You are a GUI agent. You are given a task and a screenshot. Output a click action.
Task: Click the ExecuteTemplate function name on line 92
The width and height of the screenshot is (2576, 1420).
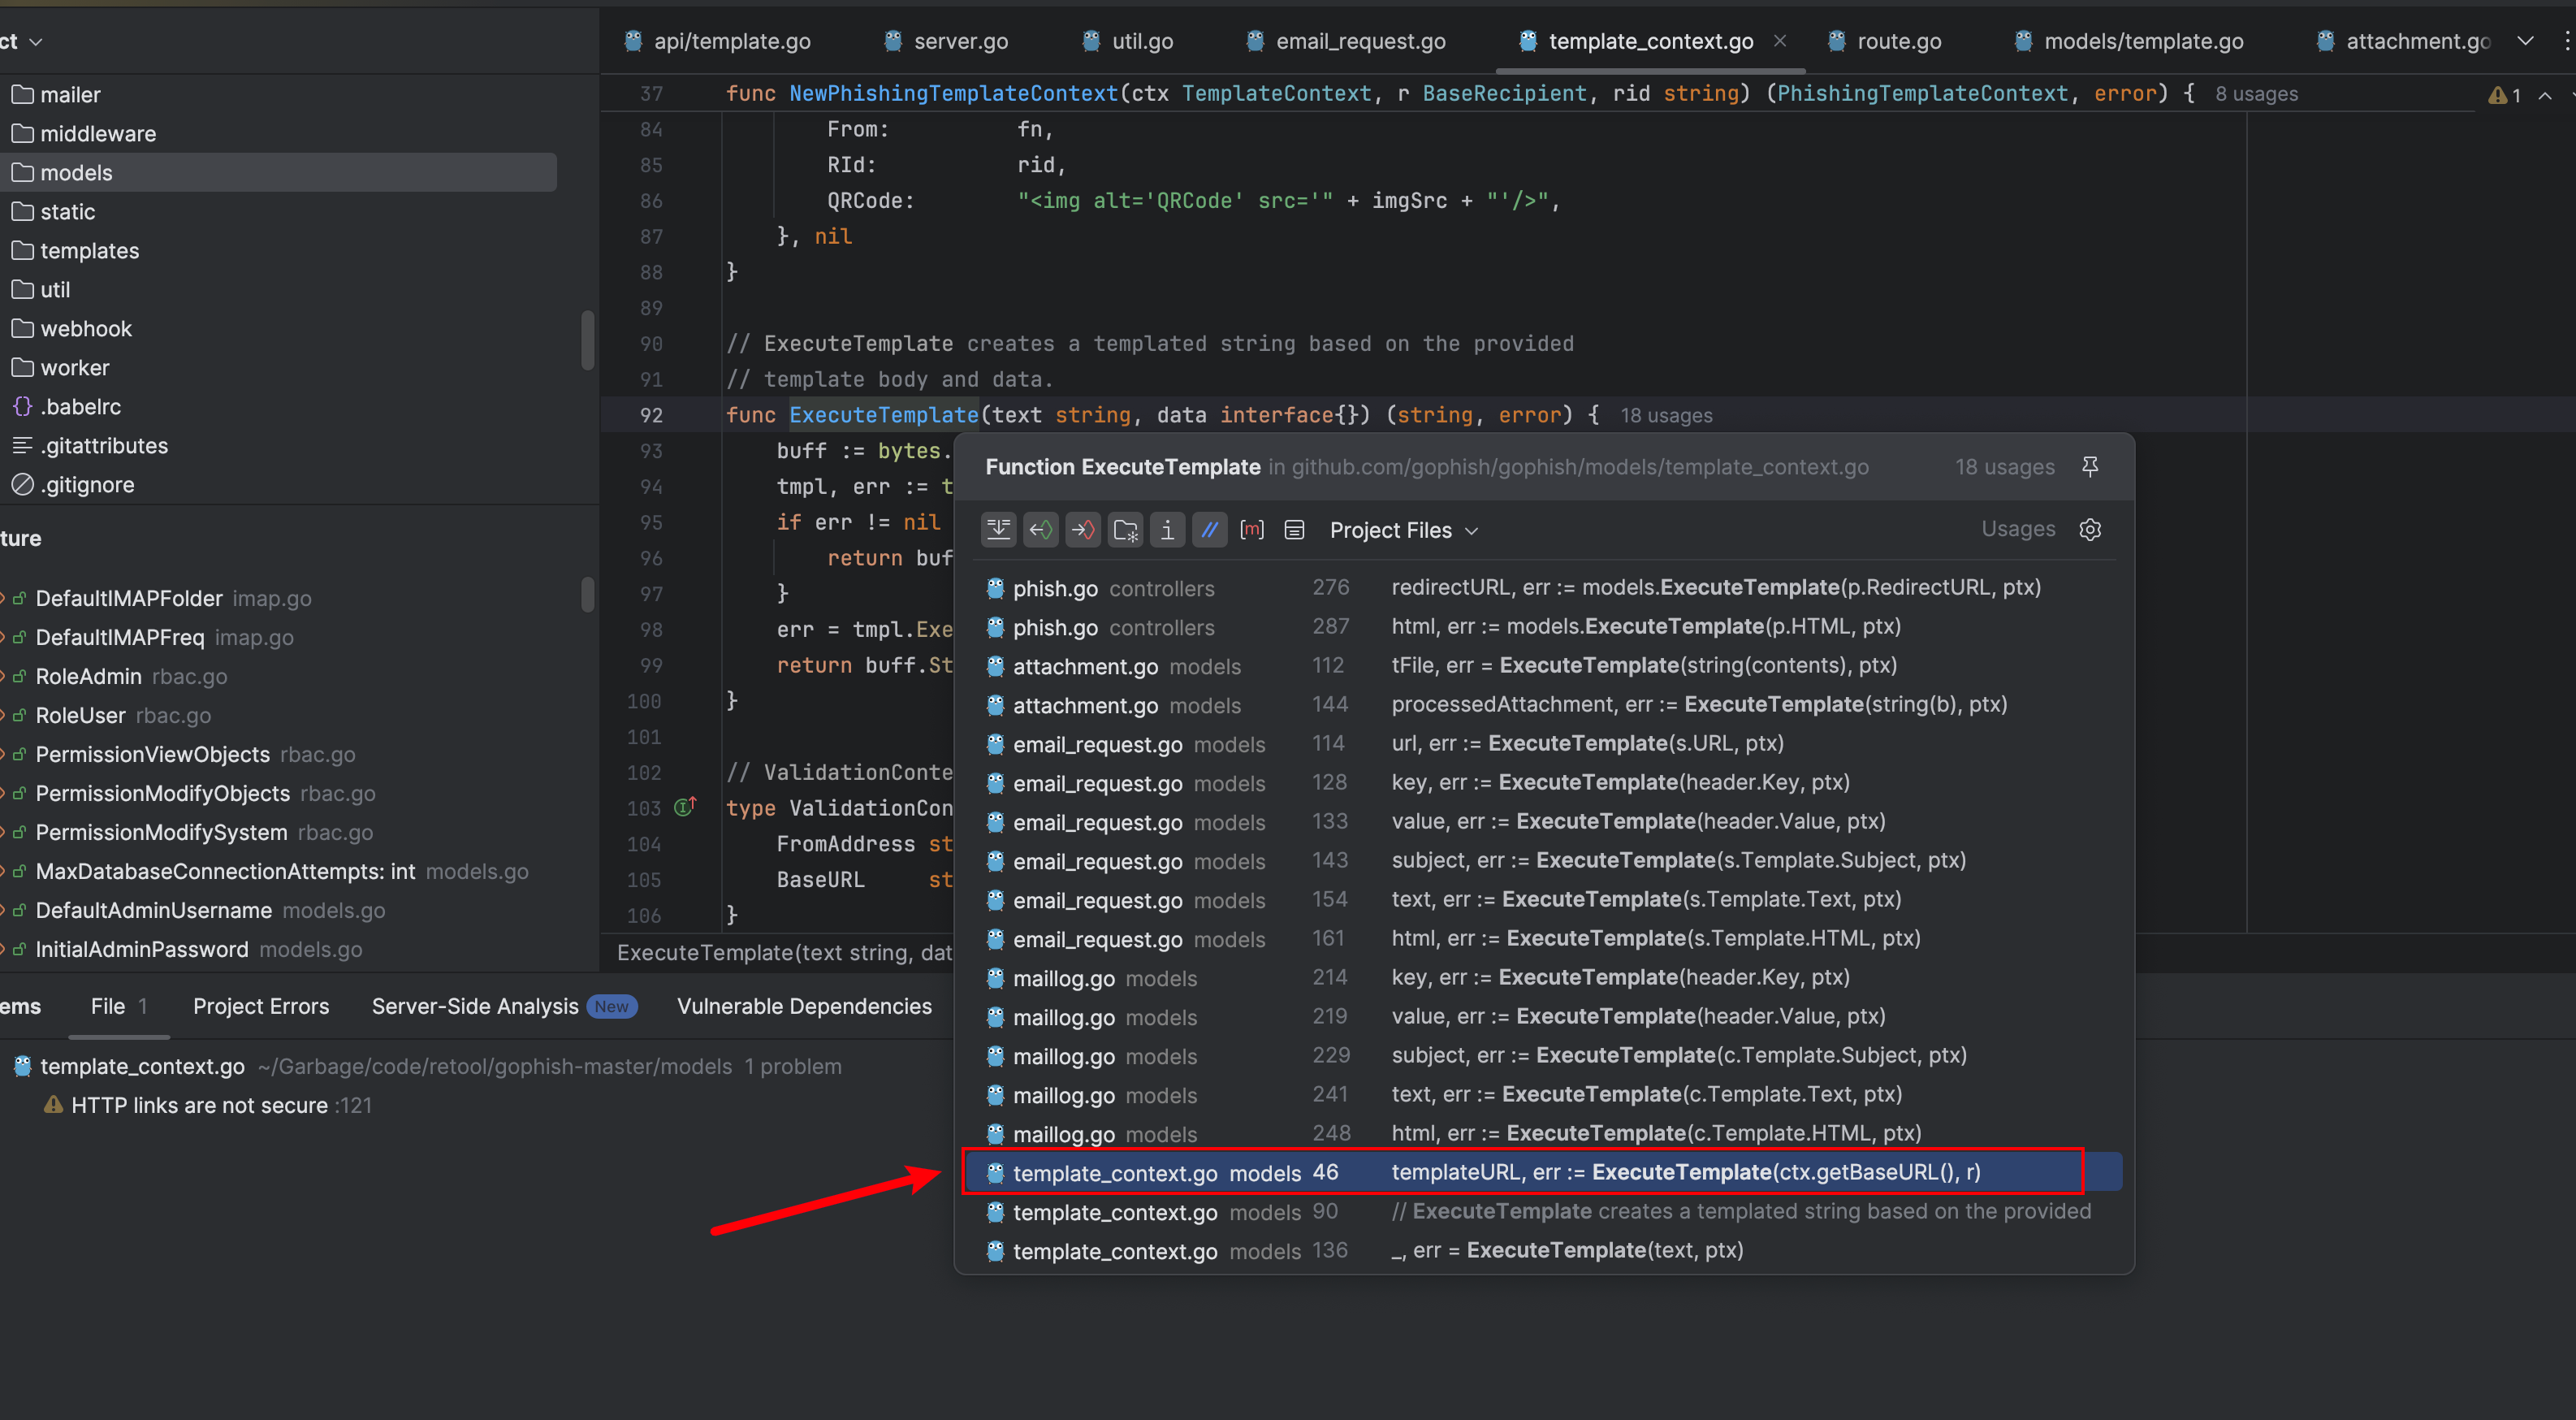(x=884, y=415)
